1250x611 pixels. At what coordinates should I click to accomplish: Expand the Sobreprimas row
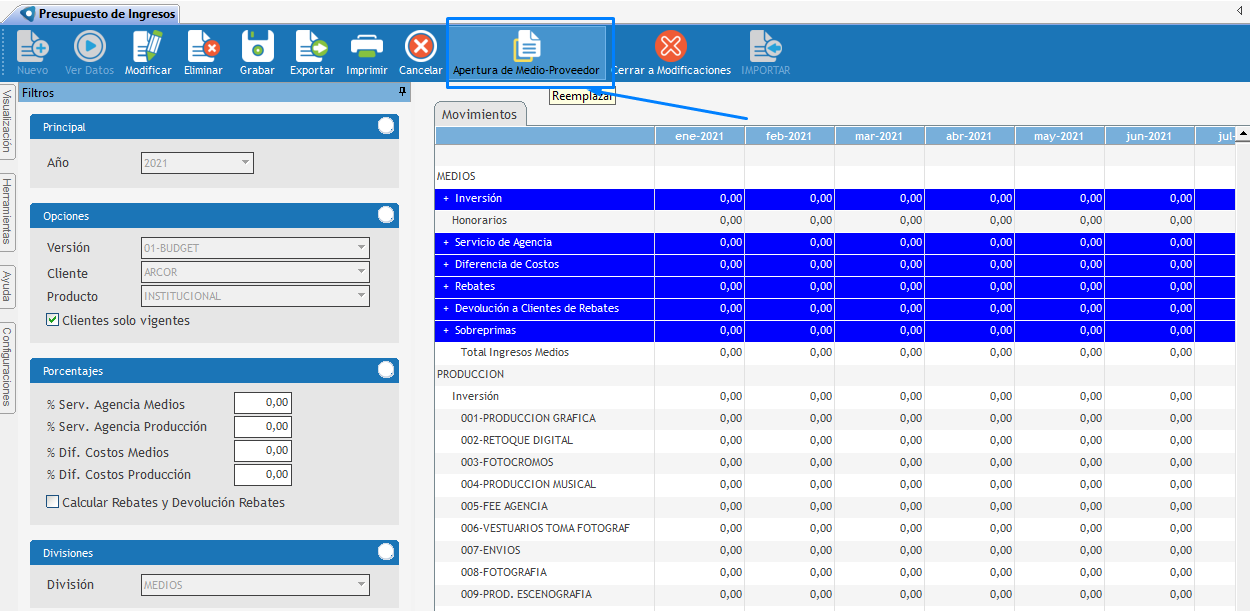coord(446,331)
